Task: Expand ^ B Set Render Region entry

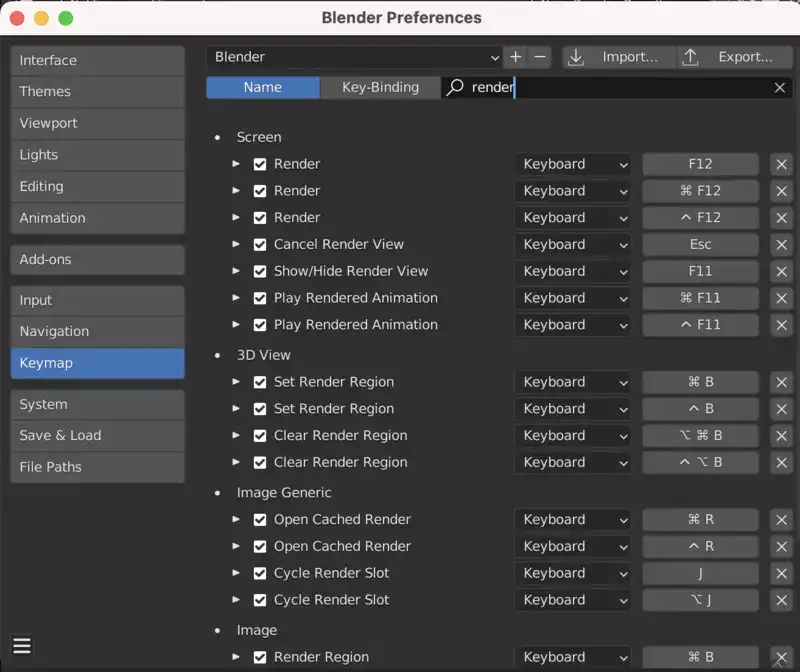Action: tap(236, 408)
